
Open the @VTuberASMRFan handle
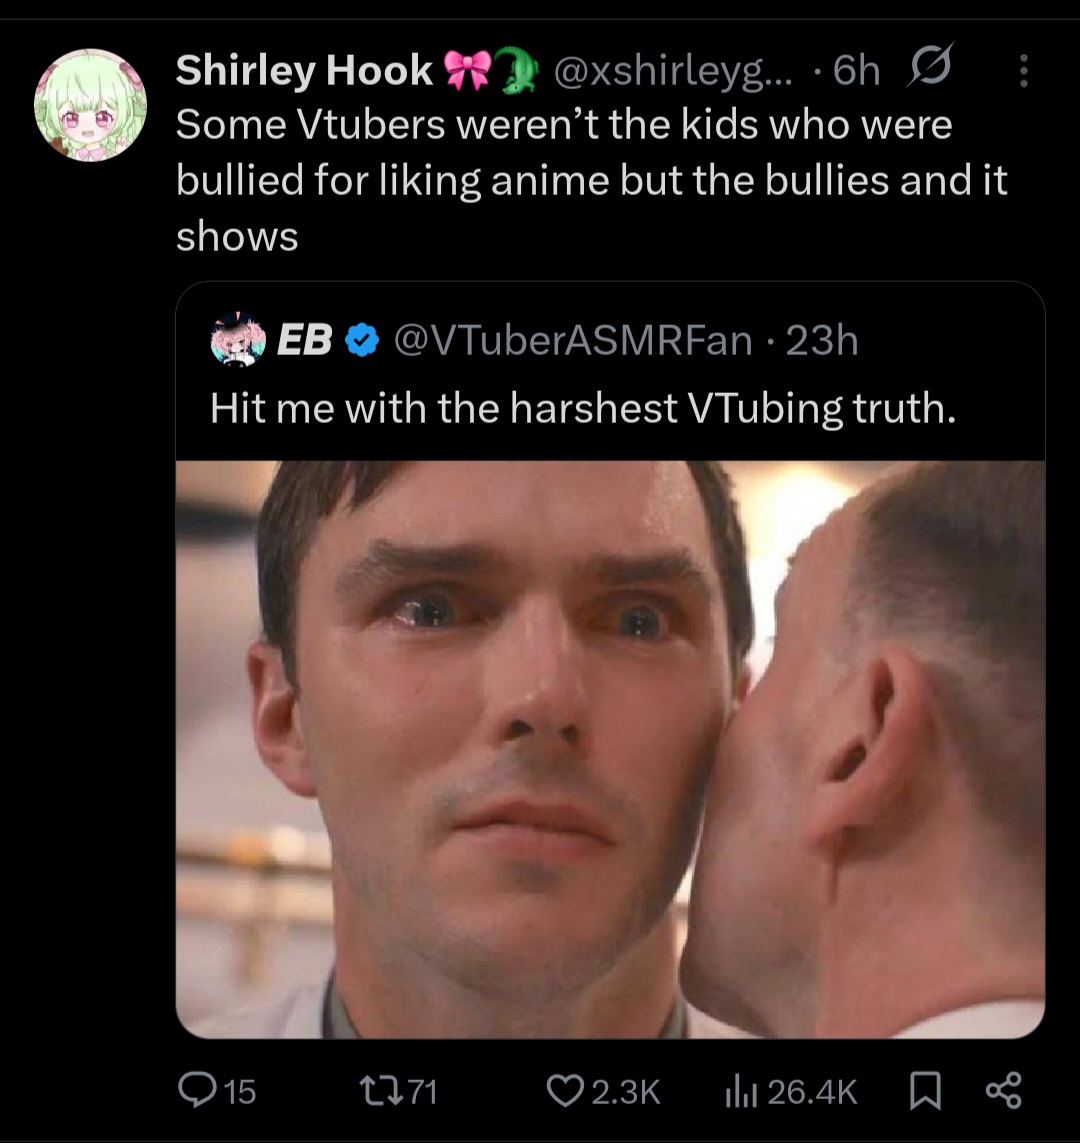(x=573, y=340)
